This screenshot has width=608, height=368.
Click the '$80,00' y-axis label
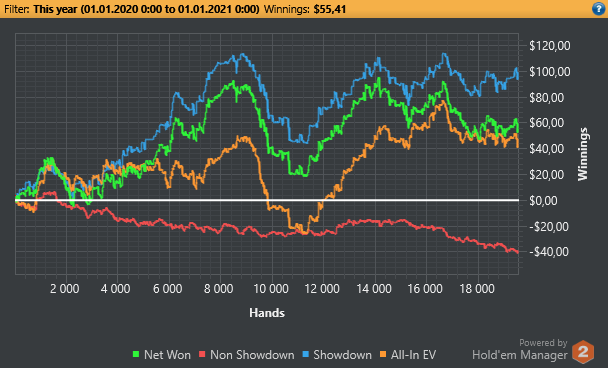click(x=546, y=98)
